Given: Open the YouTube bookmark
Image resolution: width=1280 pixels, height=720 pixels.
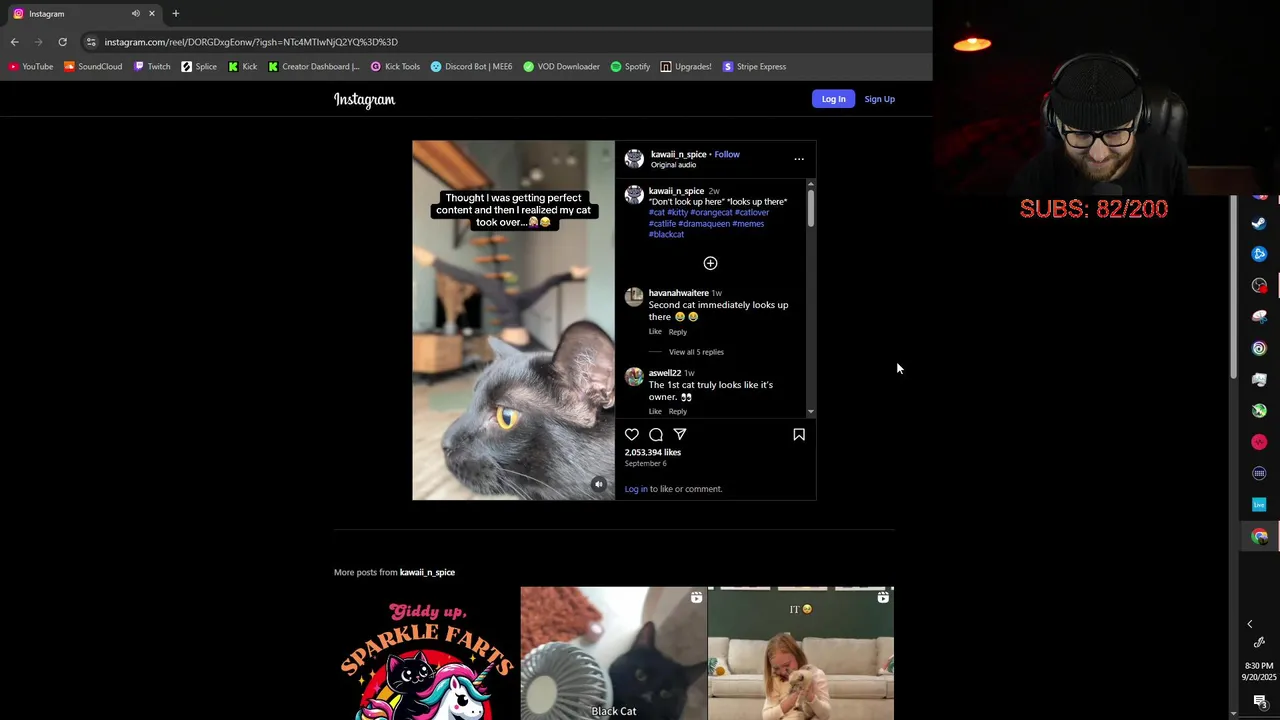Looking at the screenshot, I should tap(31, 67).
